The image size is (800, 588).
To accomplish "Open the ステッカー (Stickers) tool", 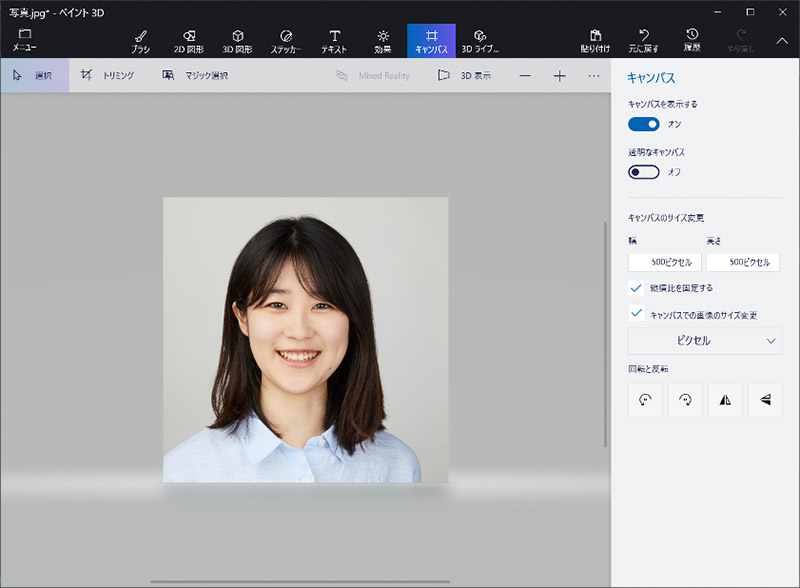I will 286,40.
